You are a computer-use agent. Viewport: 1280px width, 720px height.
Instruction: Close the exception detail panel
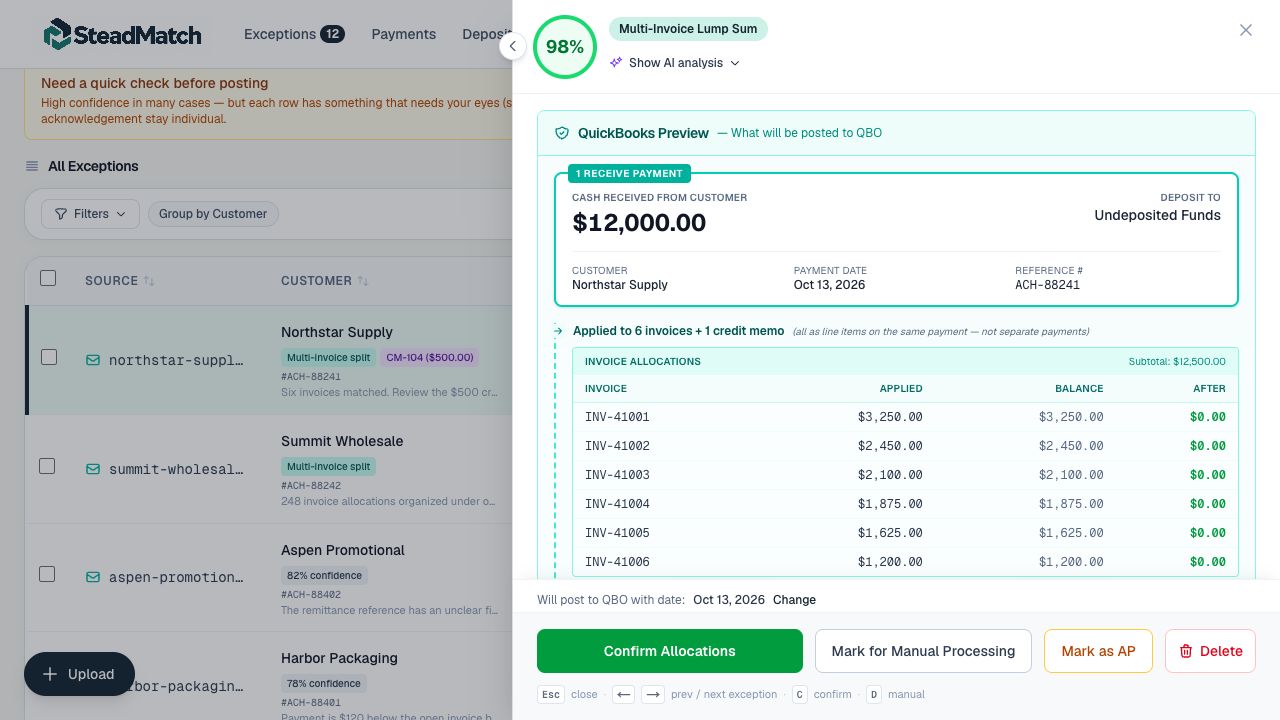click(1245, 30)
